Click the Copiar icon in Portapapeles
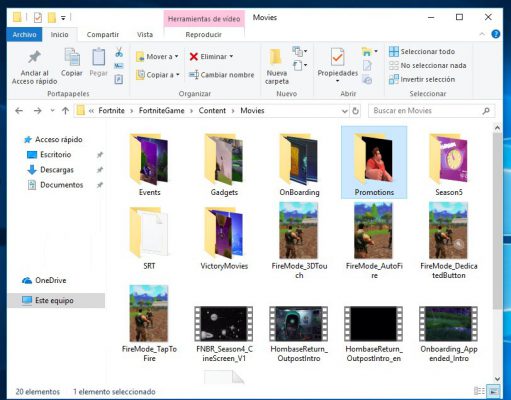 click(72, 57)
